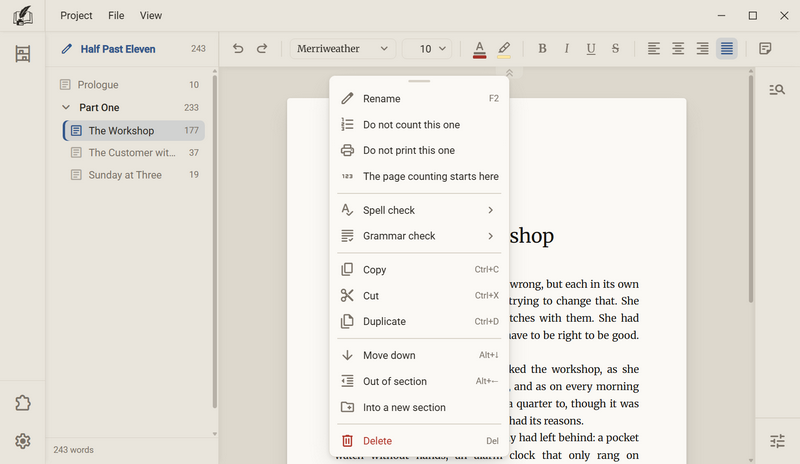Toggle Bold formatting

[542, 48]
